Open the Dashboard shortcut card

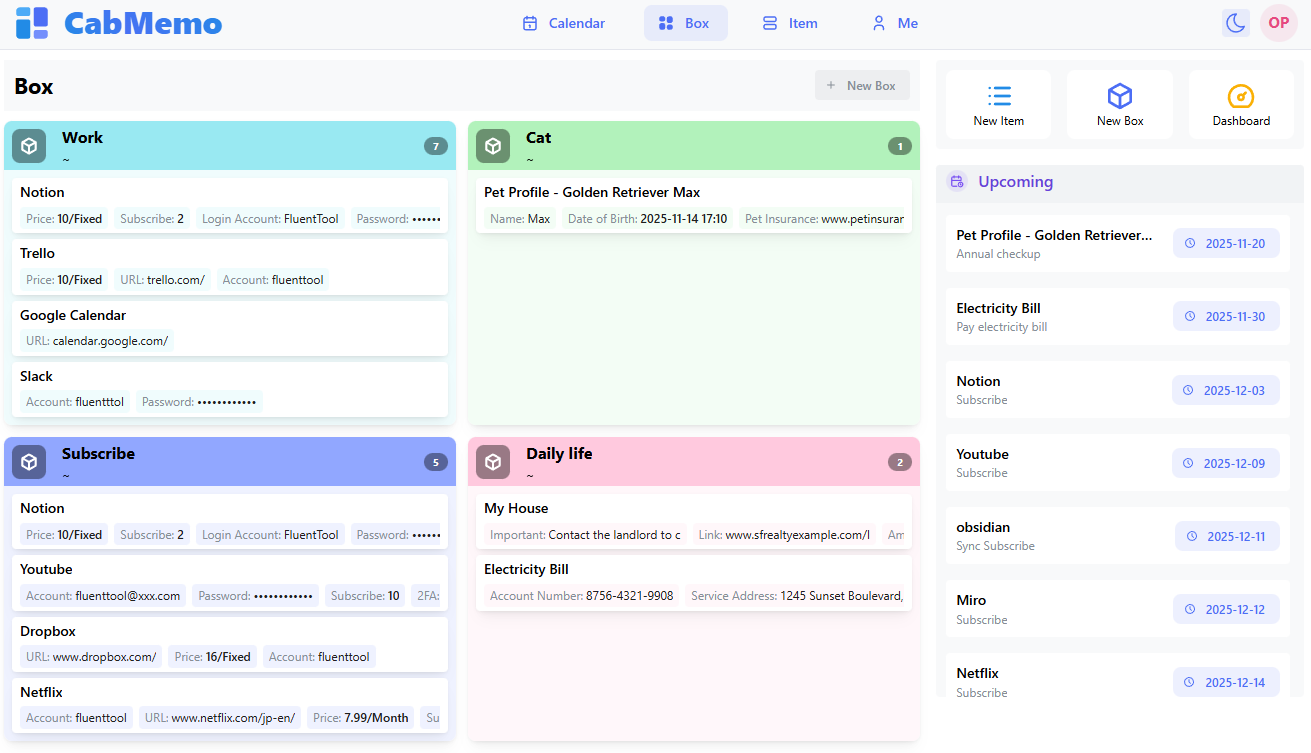point(1241,104)
